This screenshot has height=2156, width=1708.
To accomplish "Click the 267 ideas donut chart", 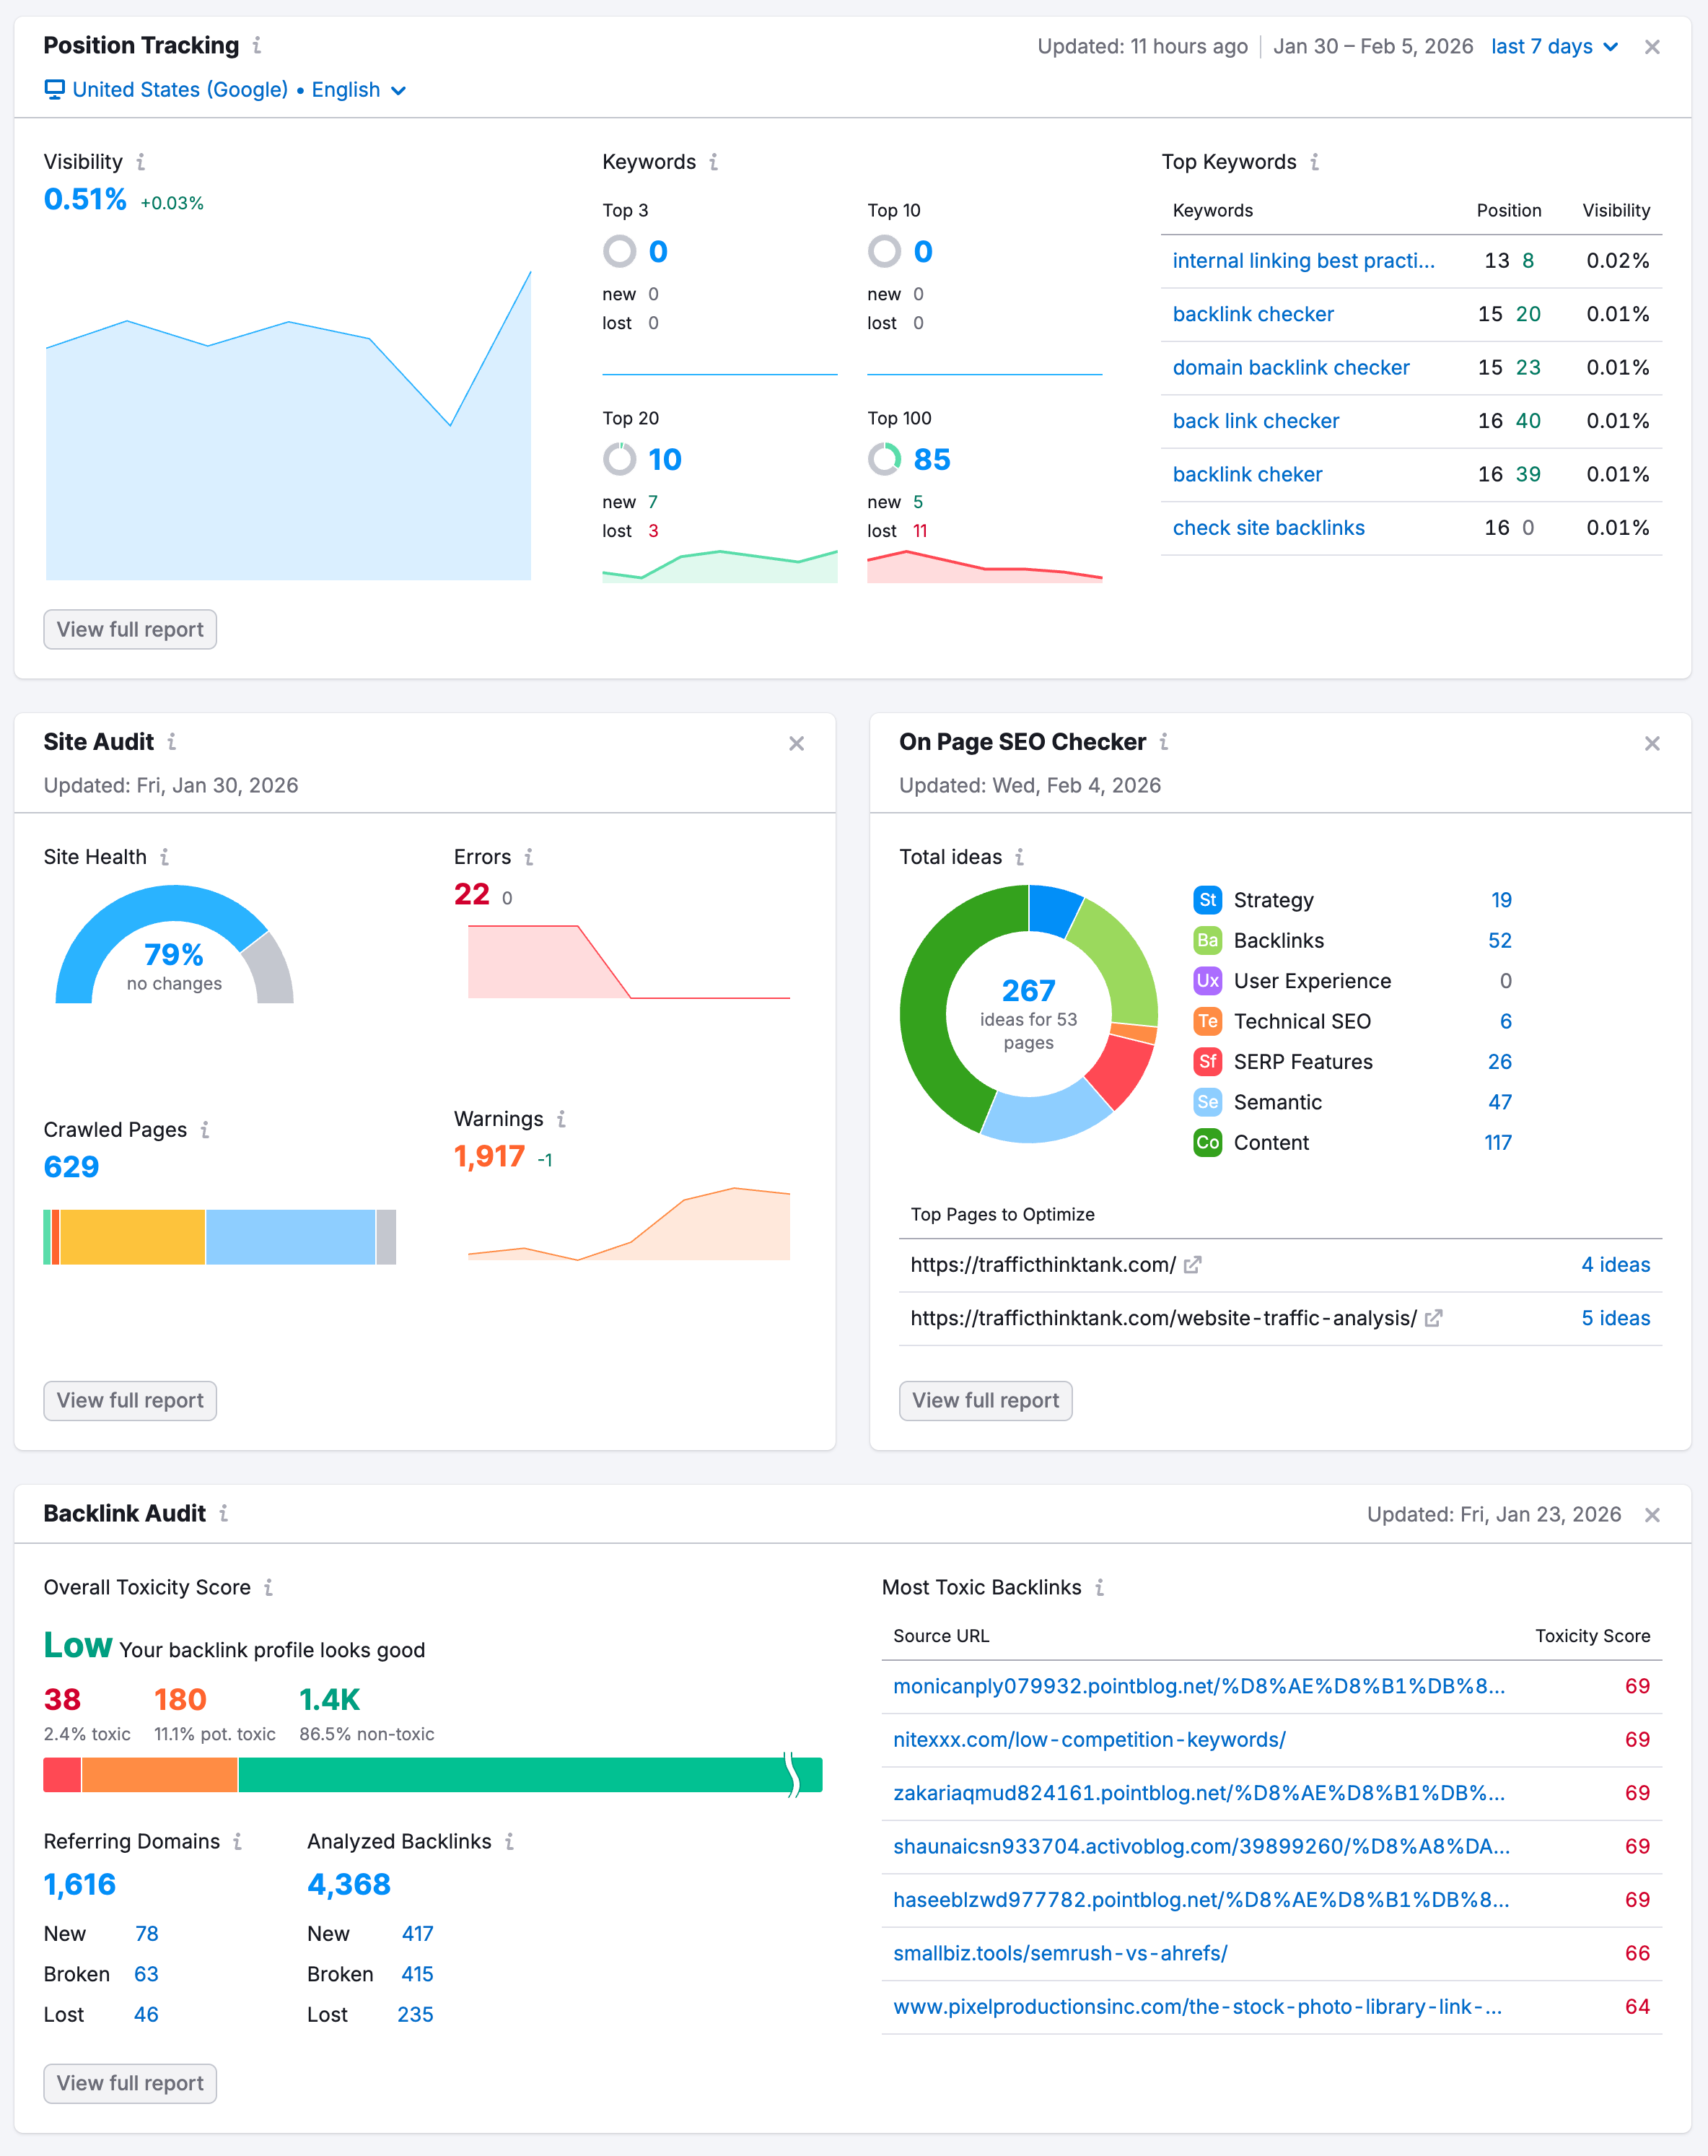I will 1029,1015.
